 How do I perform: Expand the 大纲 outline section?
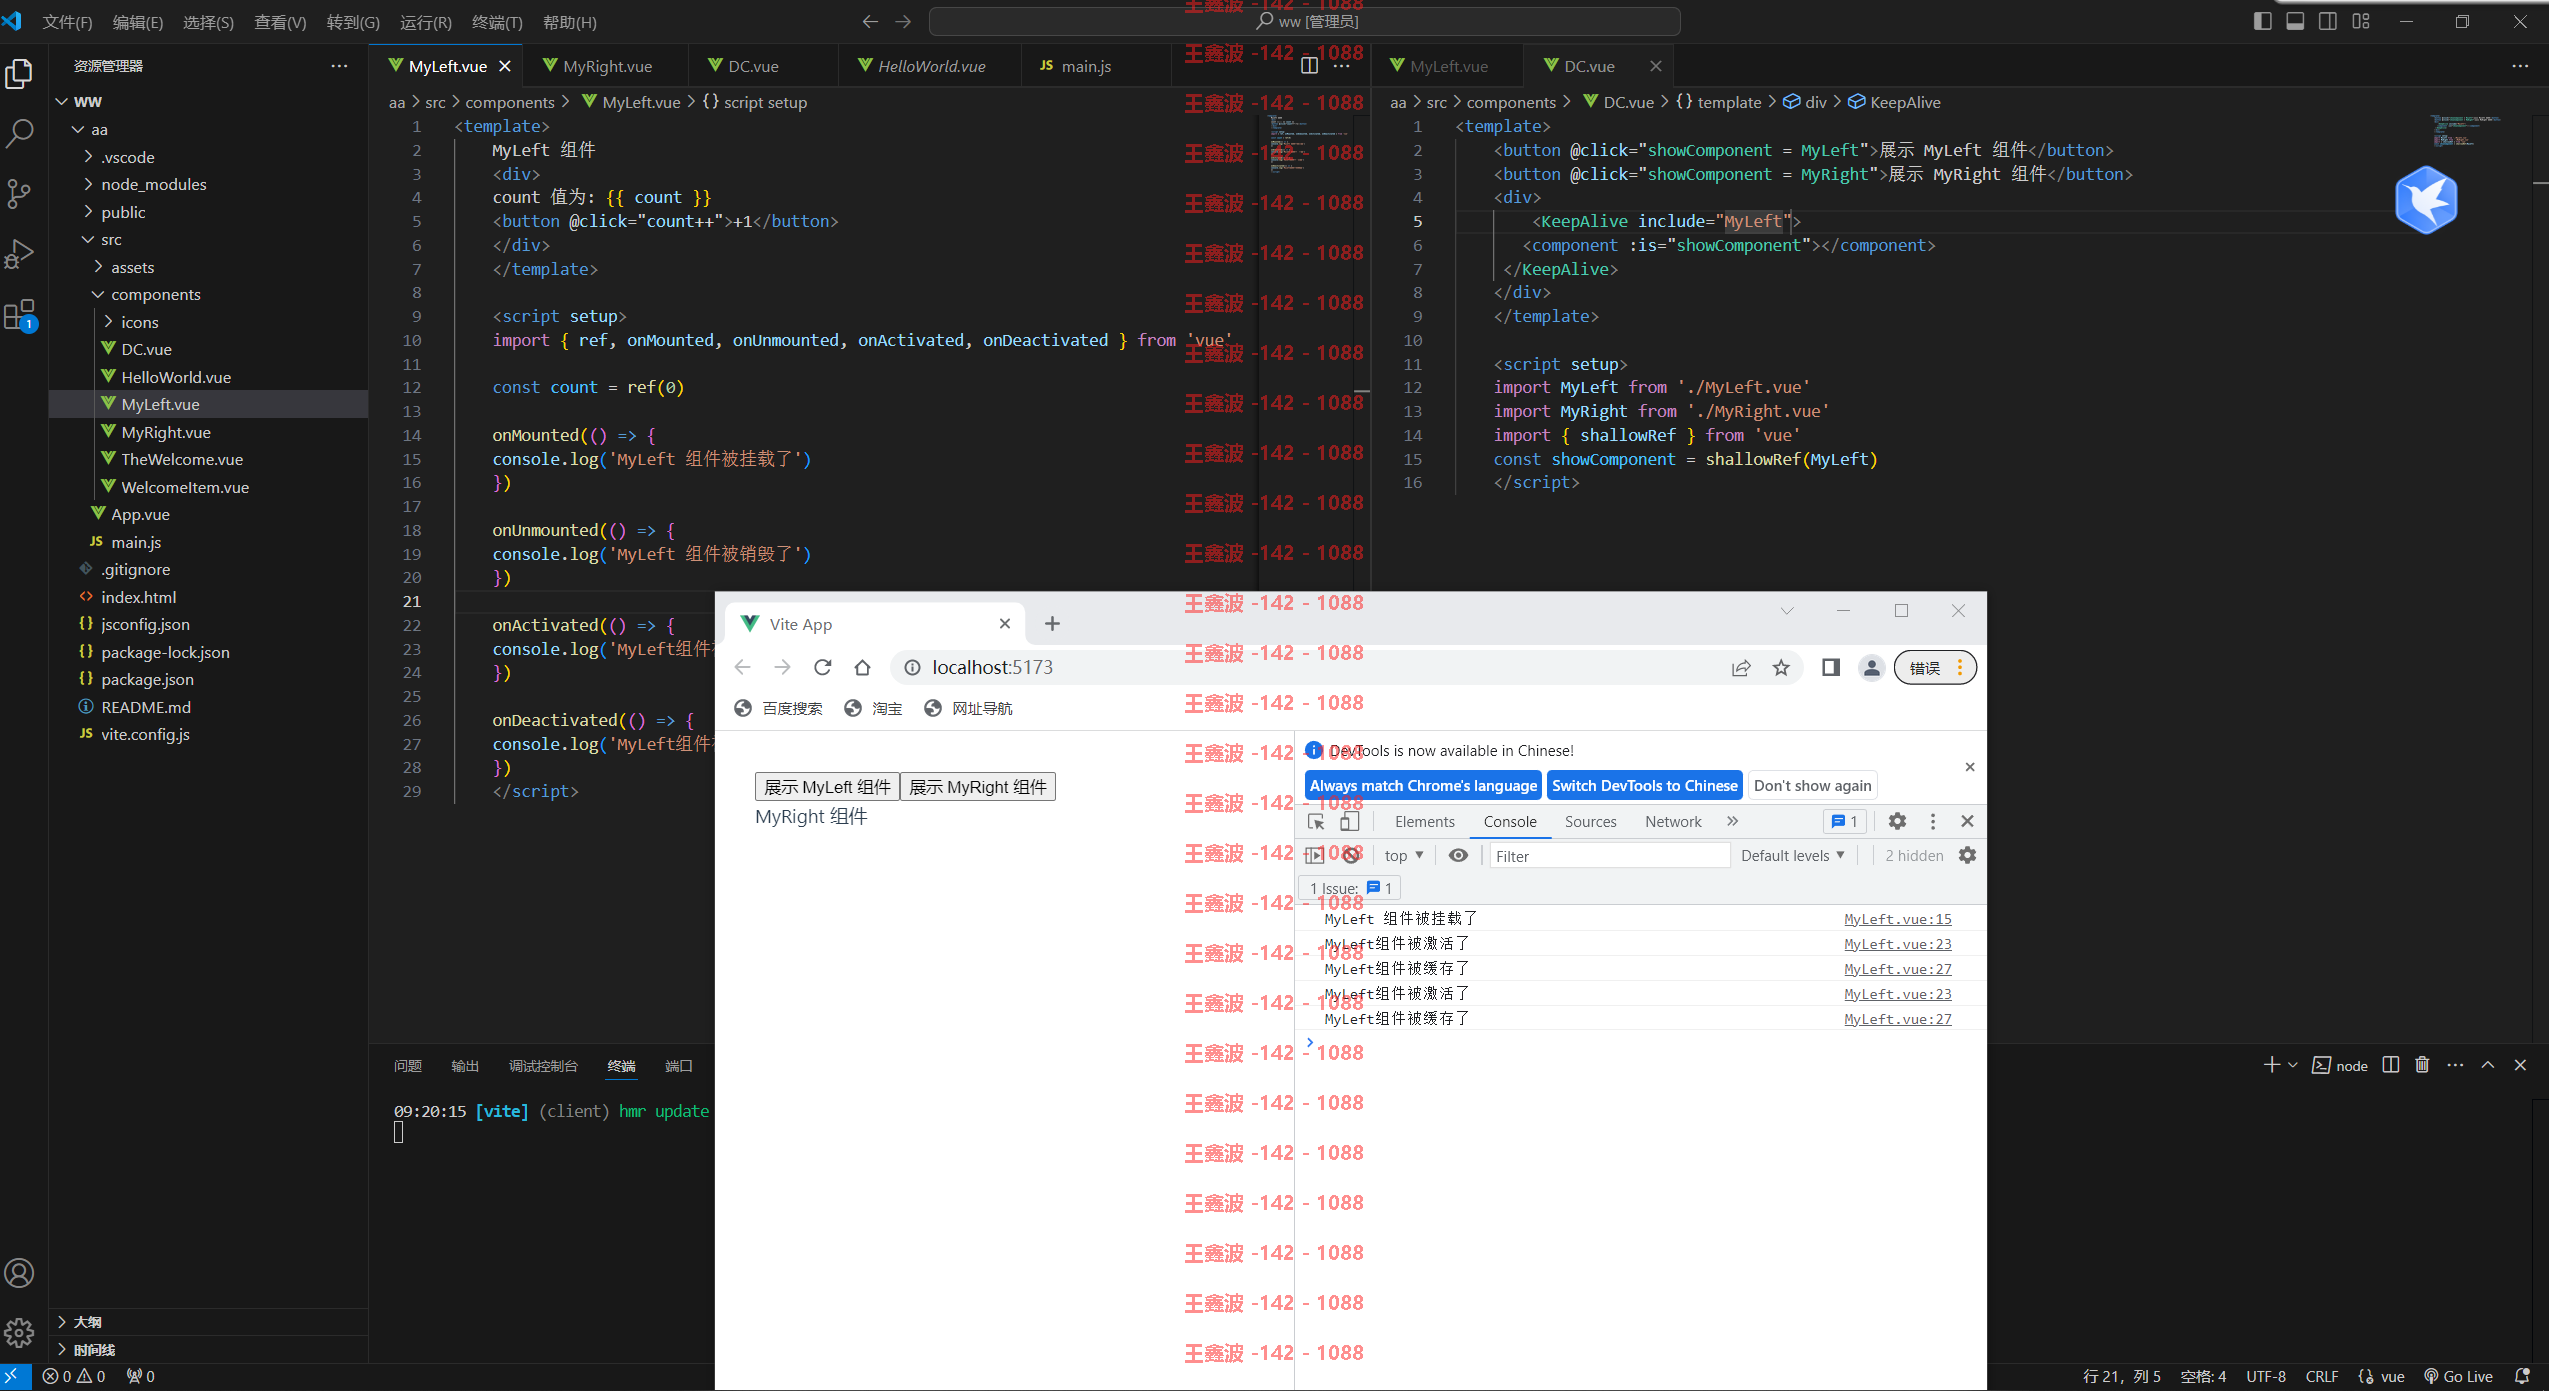(208, 1321)
